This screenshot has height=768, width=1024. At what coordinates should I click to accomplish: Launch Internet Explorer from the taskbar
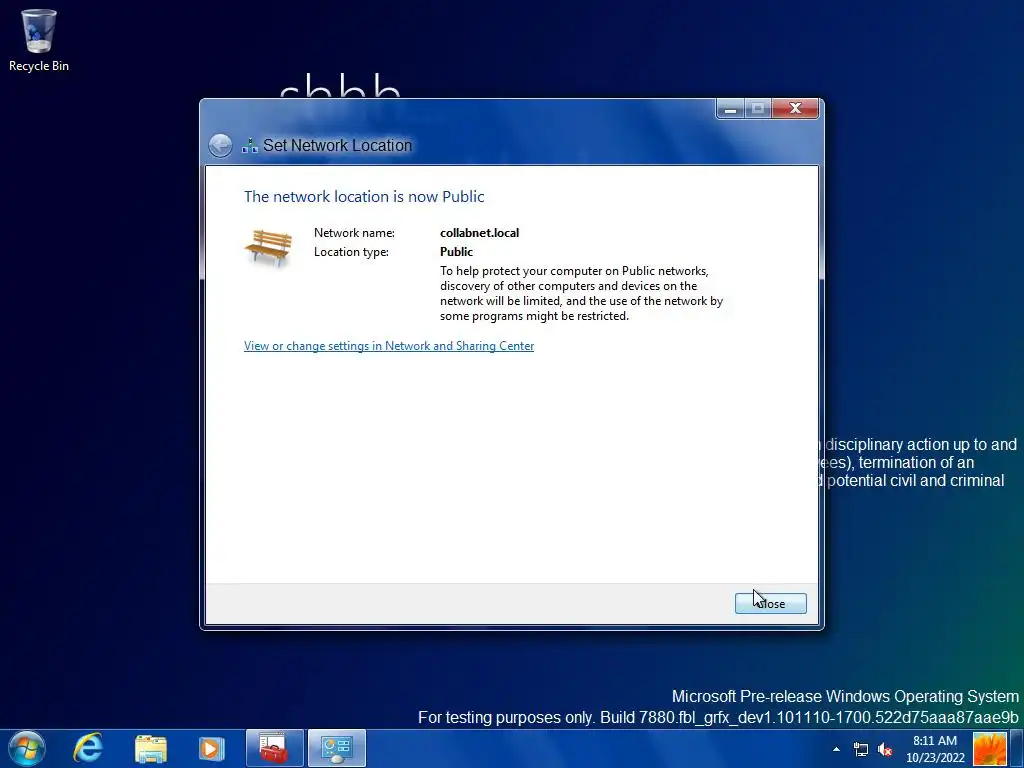pos(88,748)
